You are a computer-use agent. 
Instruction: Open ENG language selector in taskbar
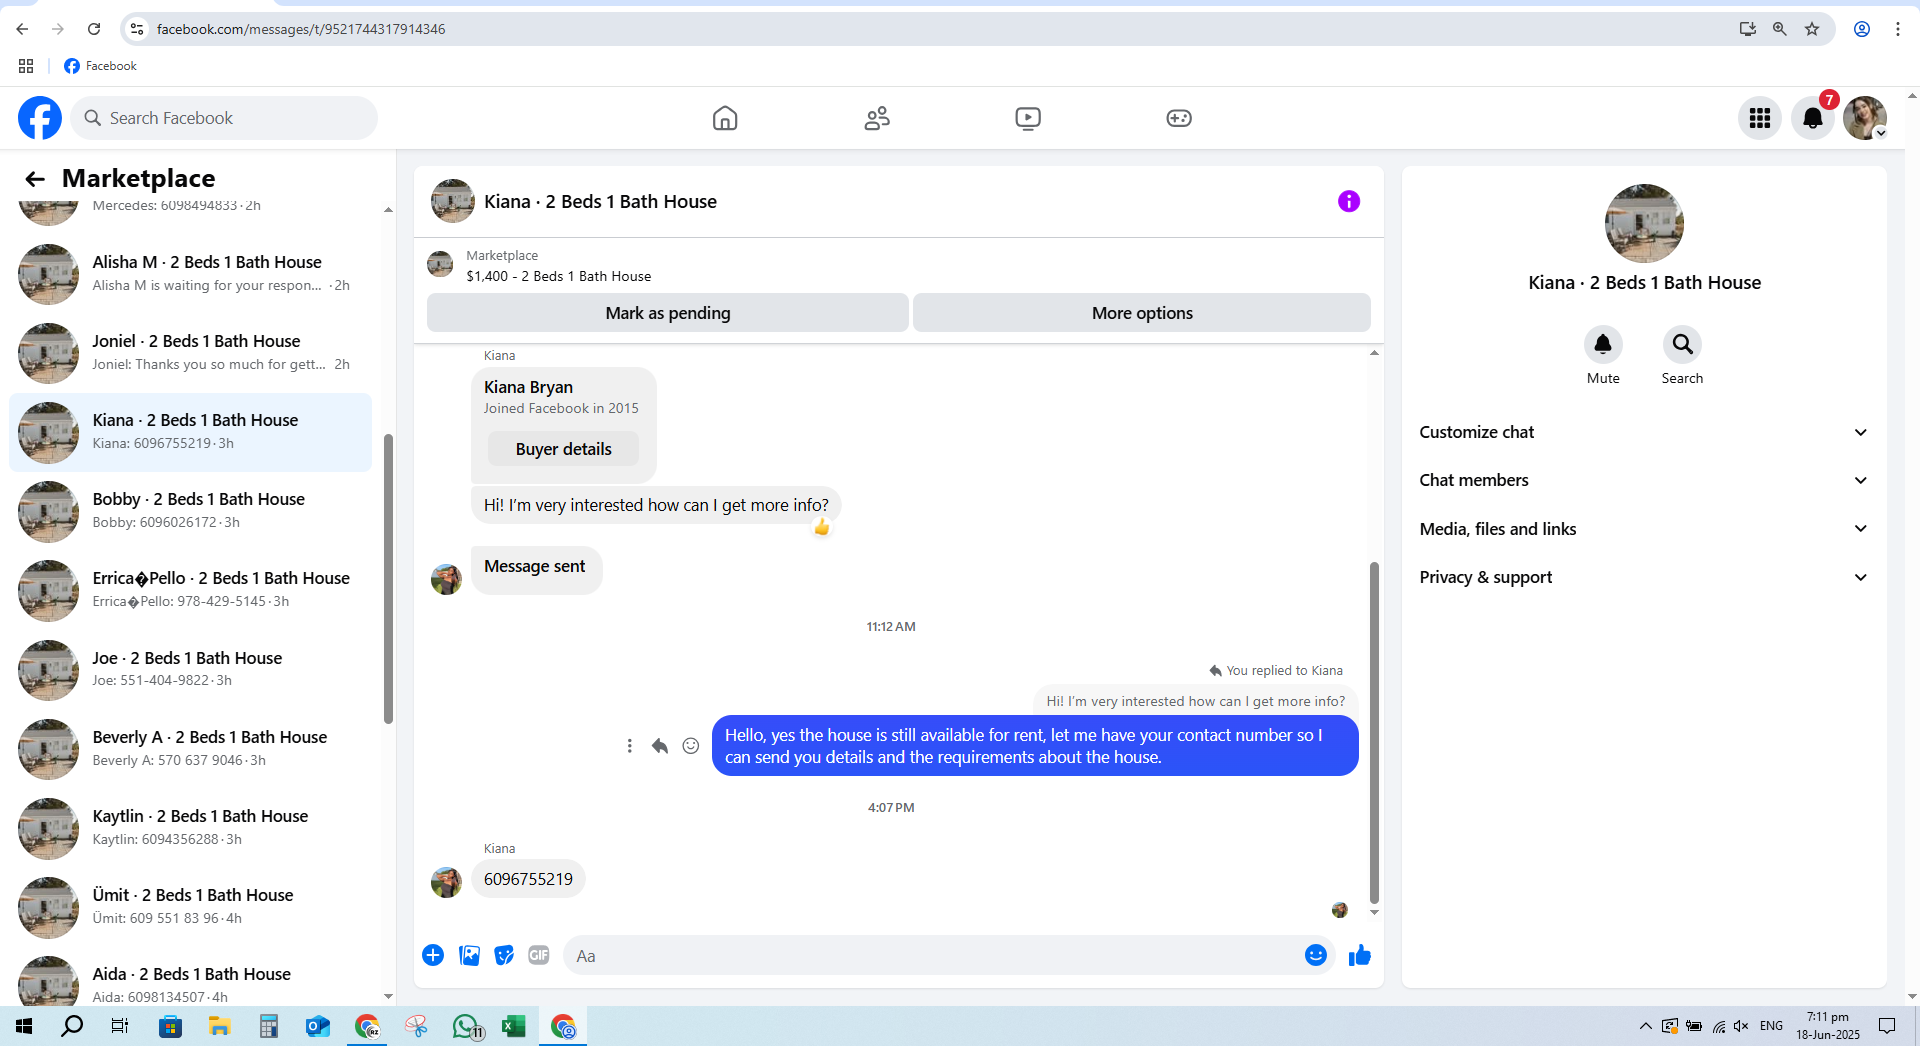(x=1771, y=1026)
